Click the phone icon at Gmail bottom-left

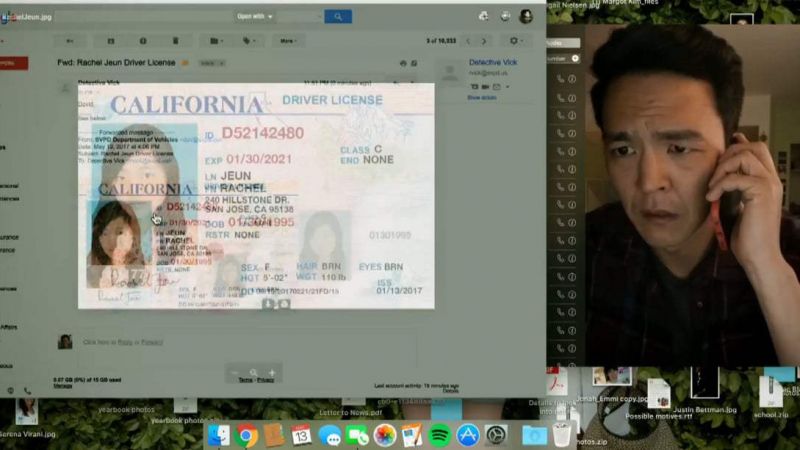point(28,391)
